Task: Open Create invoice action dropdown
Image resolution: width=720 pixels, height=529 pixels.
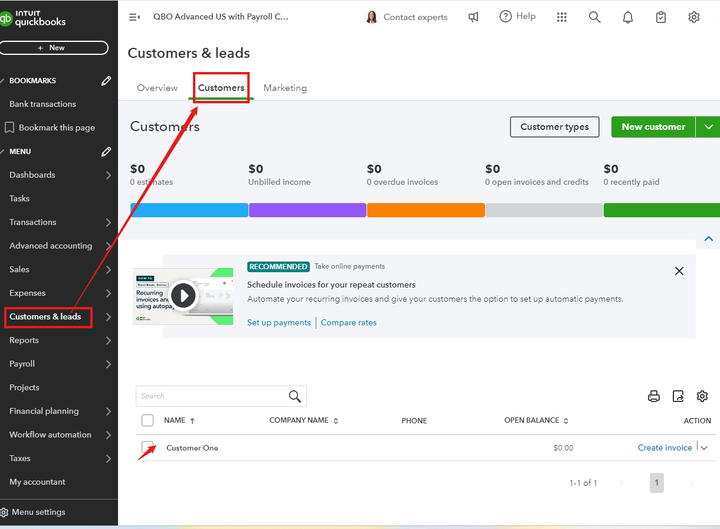Action: point(704,448)
